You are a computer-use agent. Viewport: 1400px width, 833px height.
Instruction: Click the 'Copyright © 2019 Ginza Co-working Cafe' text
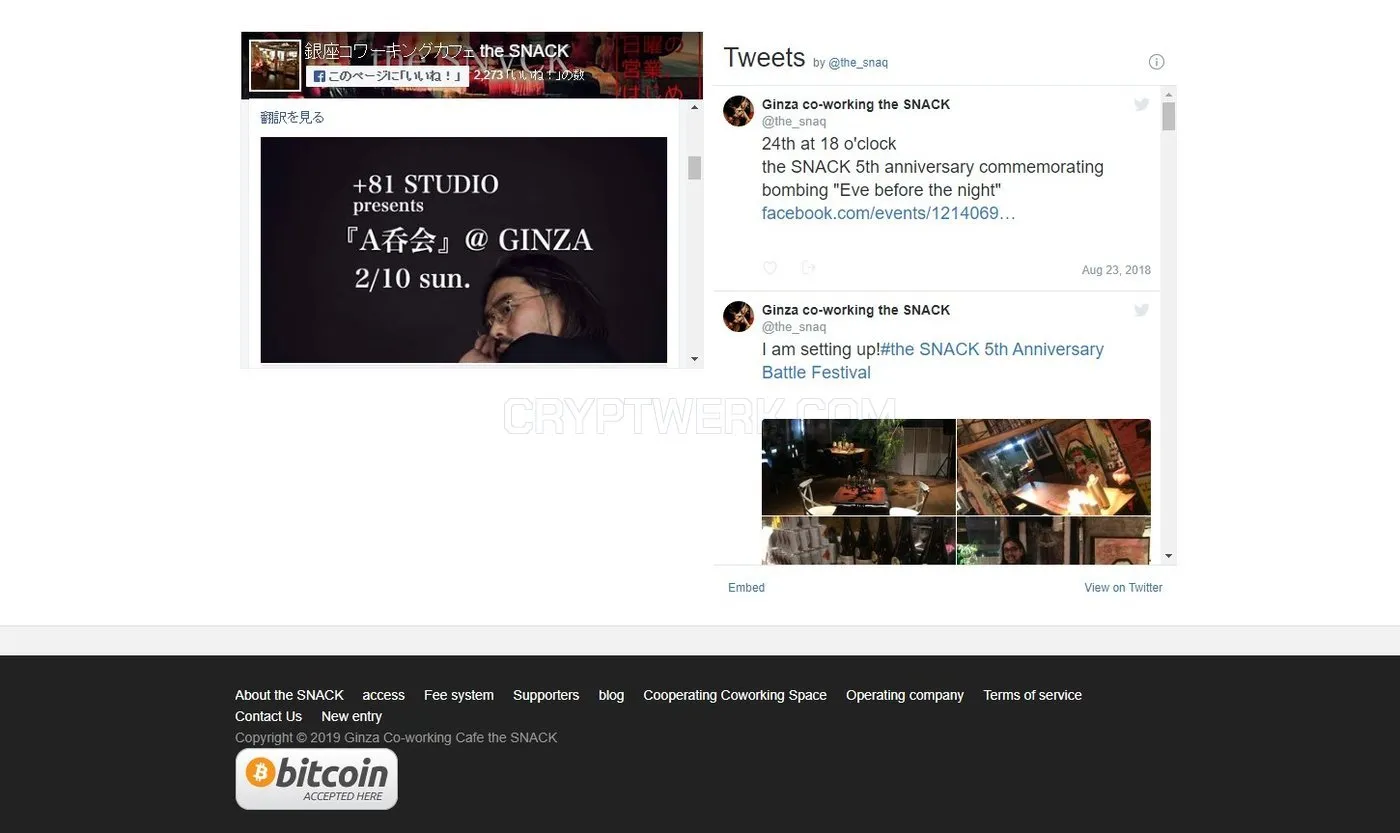(x=396, y=737)
